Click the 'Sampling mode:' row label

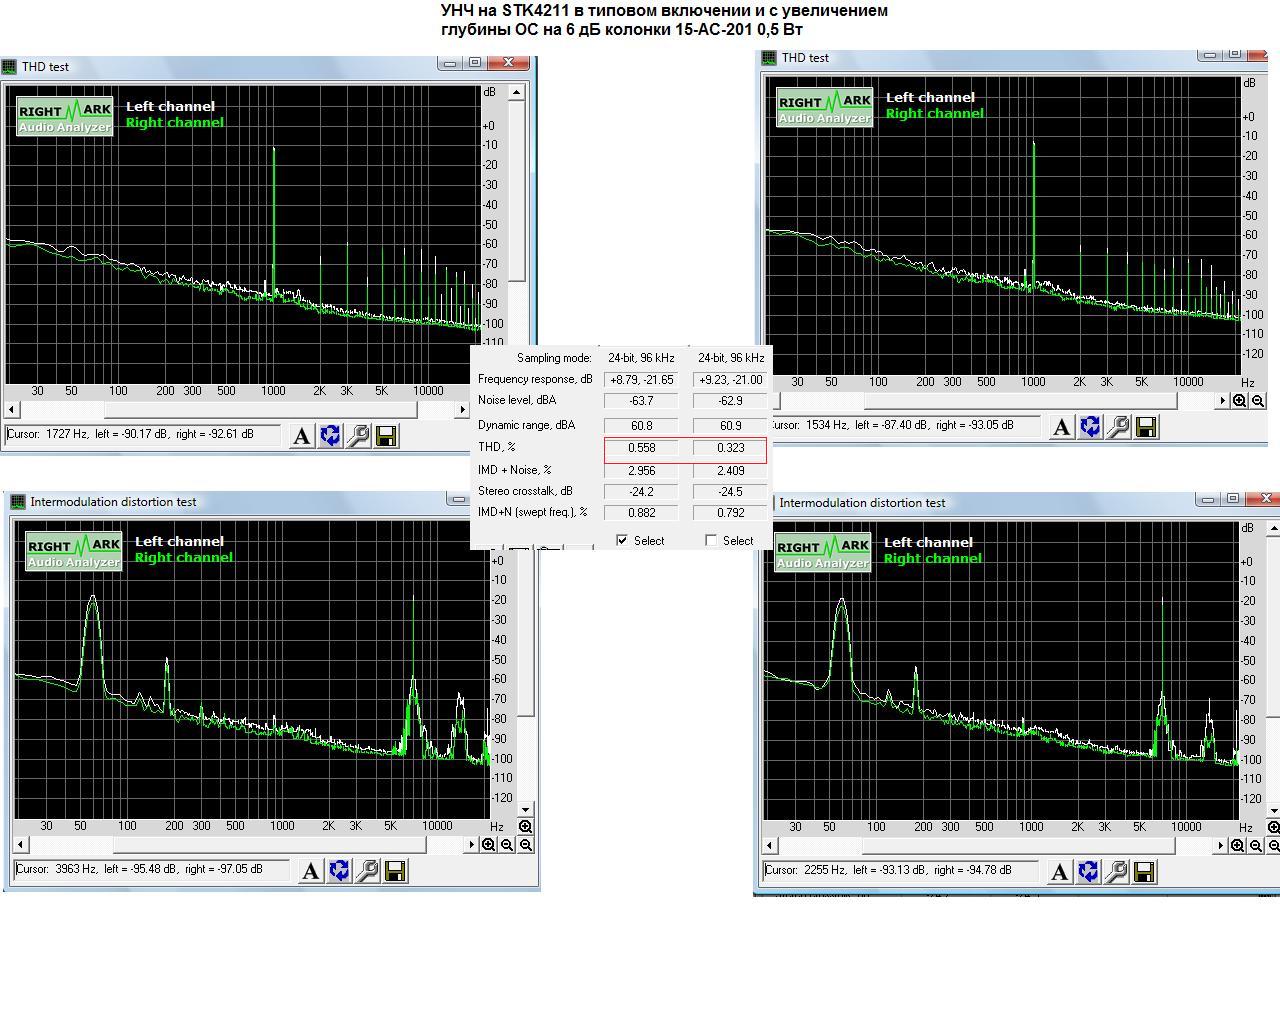coord(555,358)
